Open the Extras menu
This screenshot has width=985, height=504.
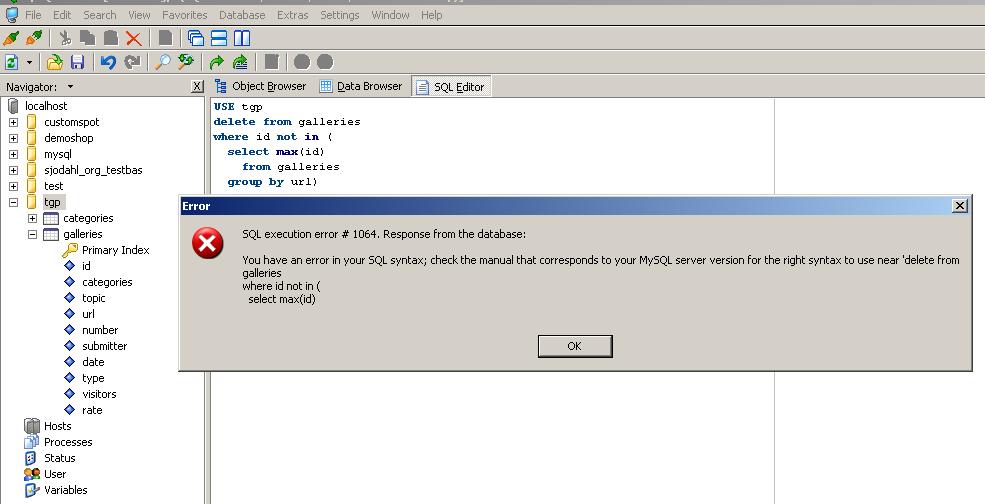coord(293,14)
